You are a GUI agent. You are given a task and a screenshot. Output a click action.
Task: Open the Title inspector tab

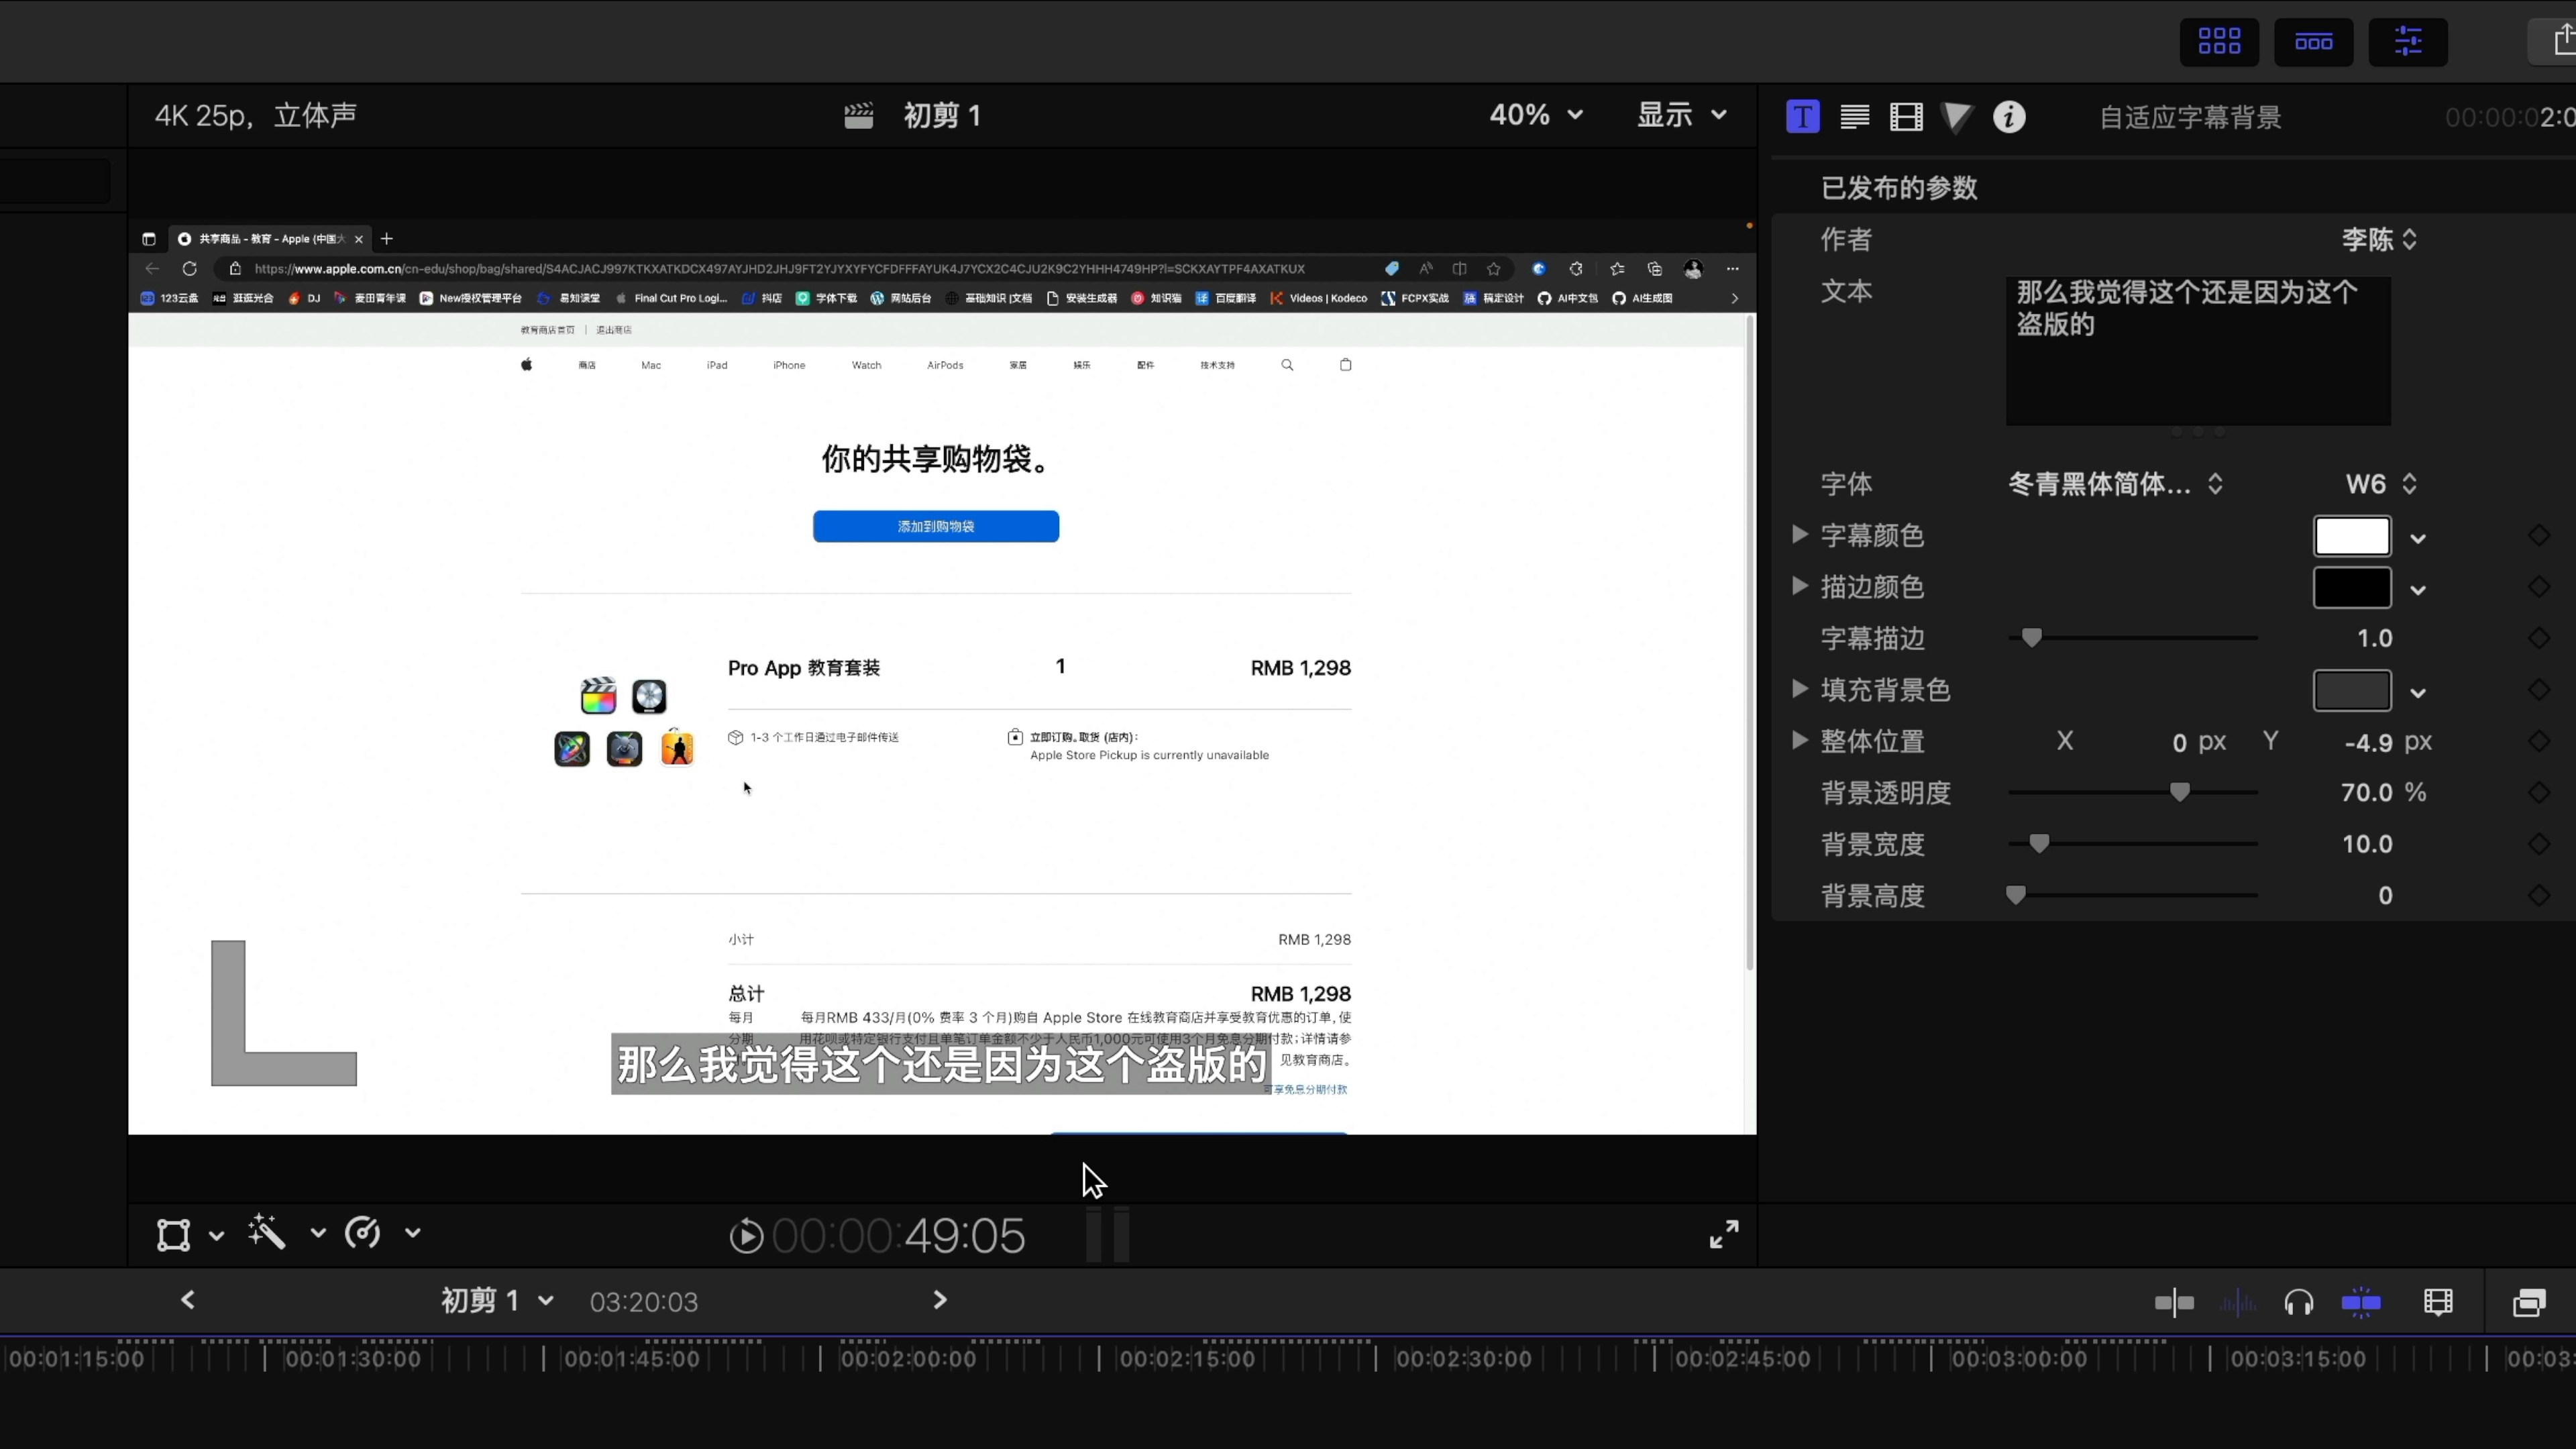click(x=1803, y=117)
